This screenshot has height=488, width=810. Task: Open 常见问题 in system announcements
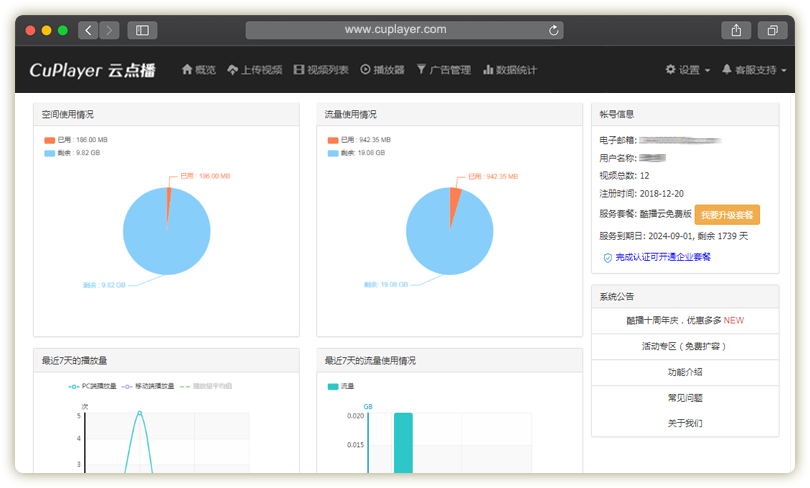(685, 398)
